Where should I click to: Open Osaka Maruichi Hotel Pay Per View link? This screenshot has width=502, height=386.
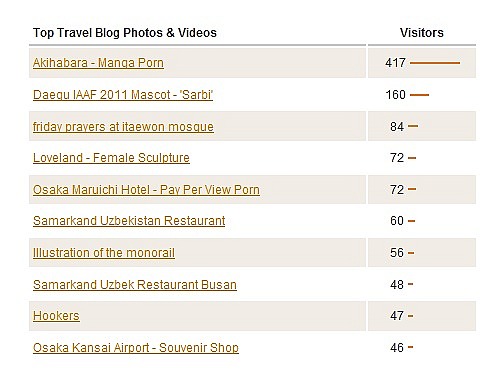pyautogui.click(x=146, y=190)
